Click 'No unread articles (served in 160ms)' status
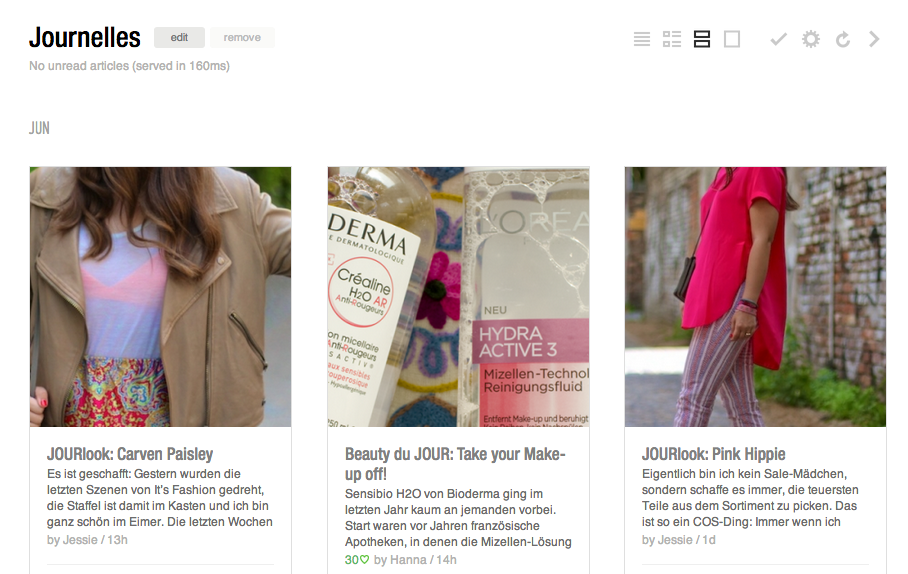908x574 pixels. pos(129,66)
